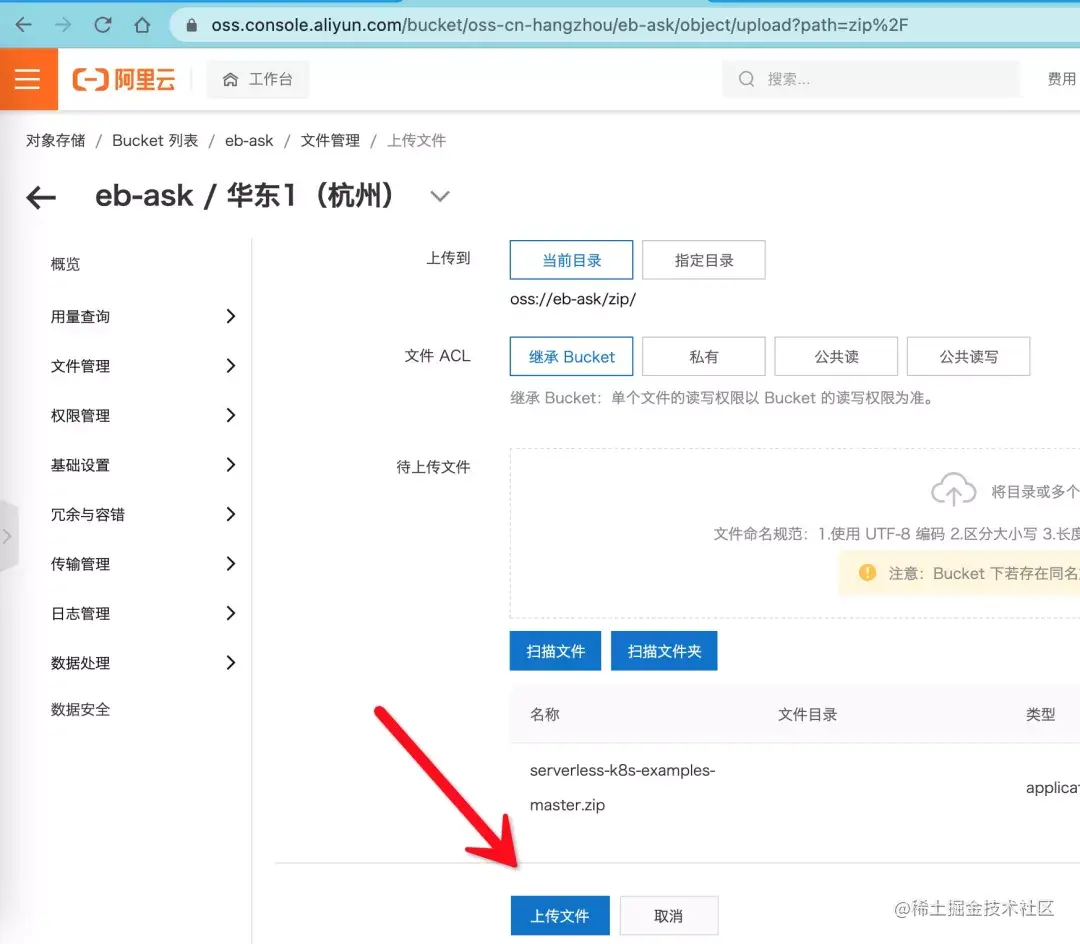Go to Bucket 列表 in the breadcrumb
Viewport: 1080px width, 944px height.
(x=155, y=140)
